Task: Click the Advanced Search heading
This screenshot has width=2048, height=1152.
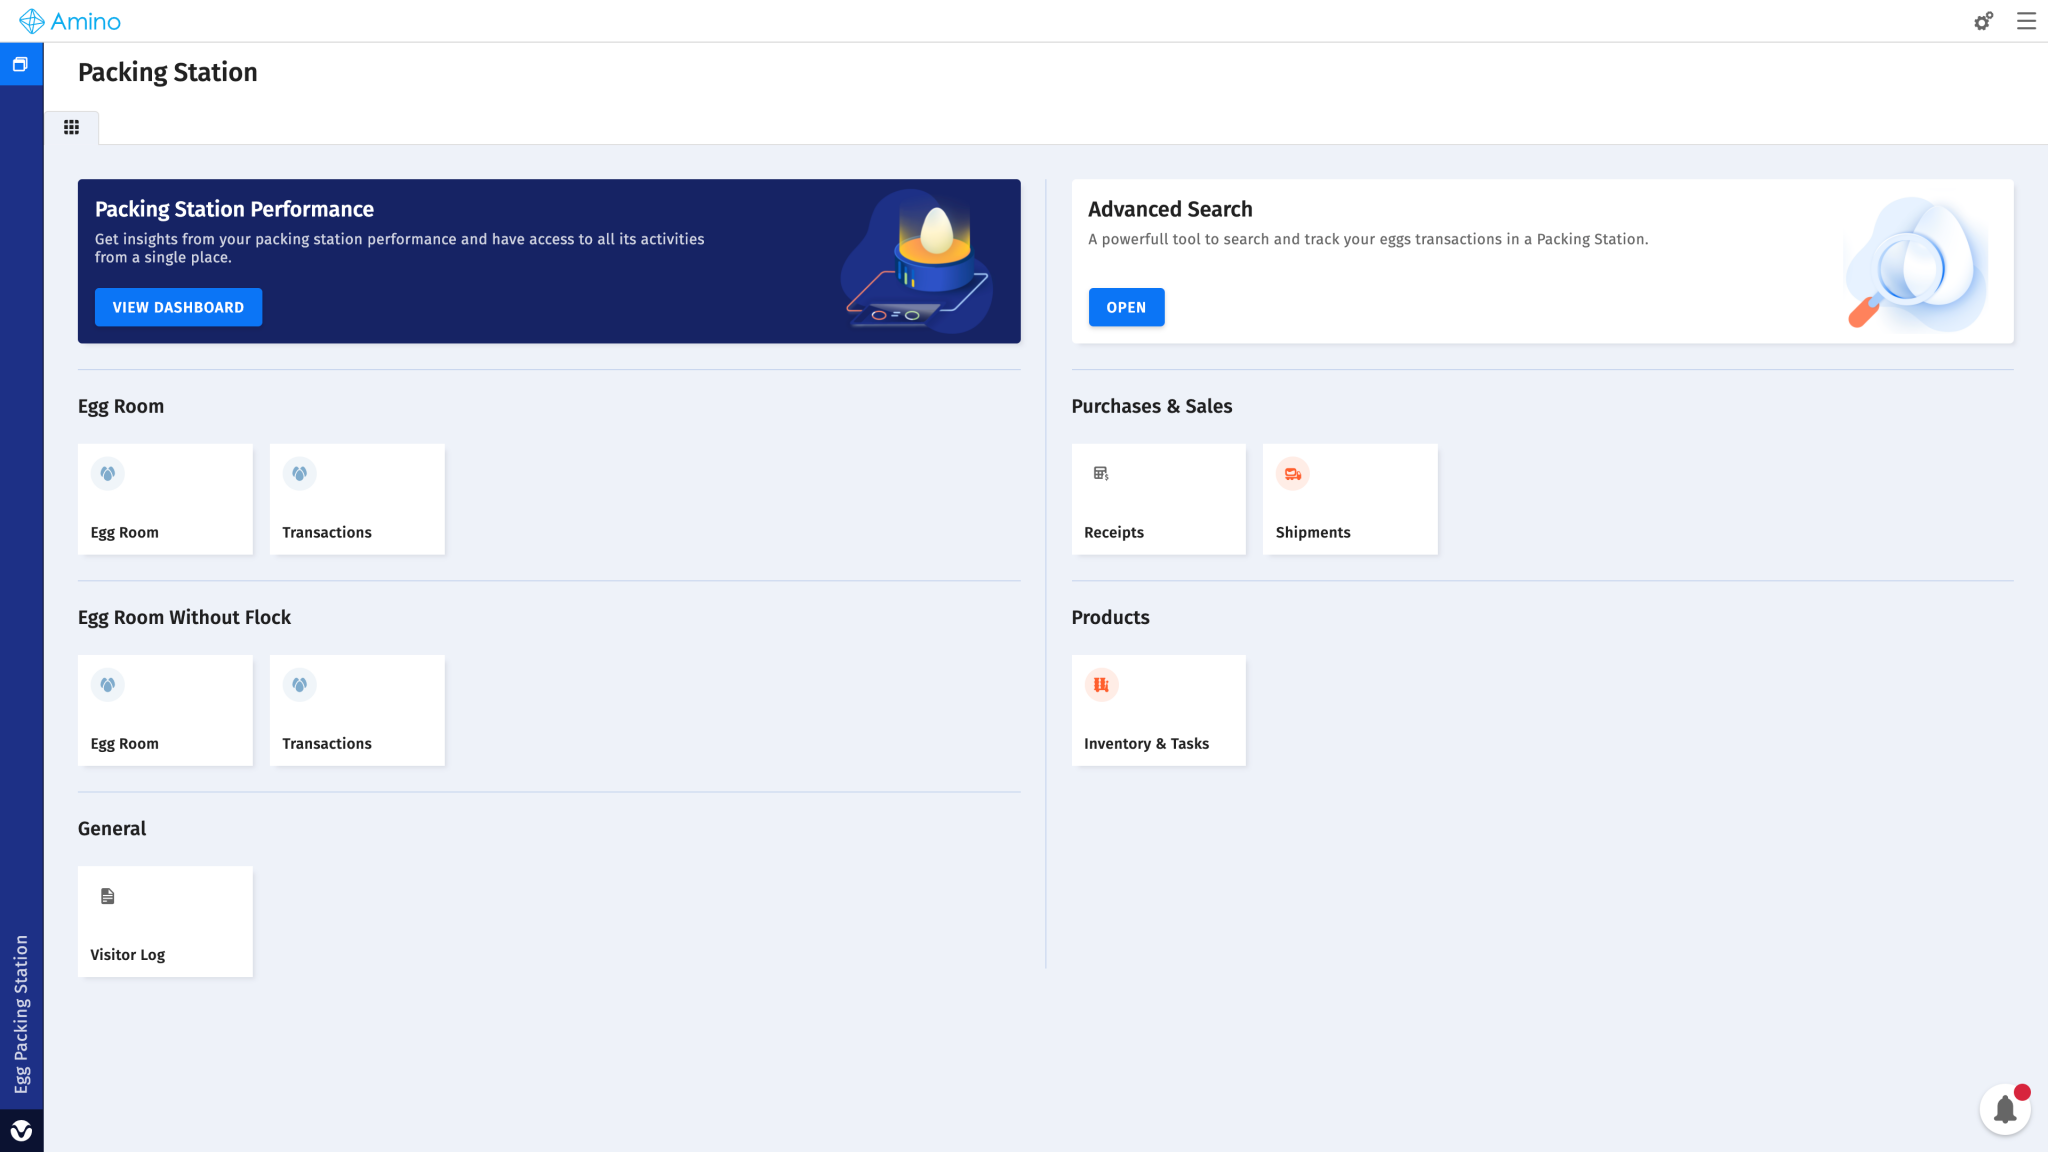Action: point(1170,209)
